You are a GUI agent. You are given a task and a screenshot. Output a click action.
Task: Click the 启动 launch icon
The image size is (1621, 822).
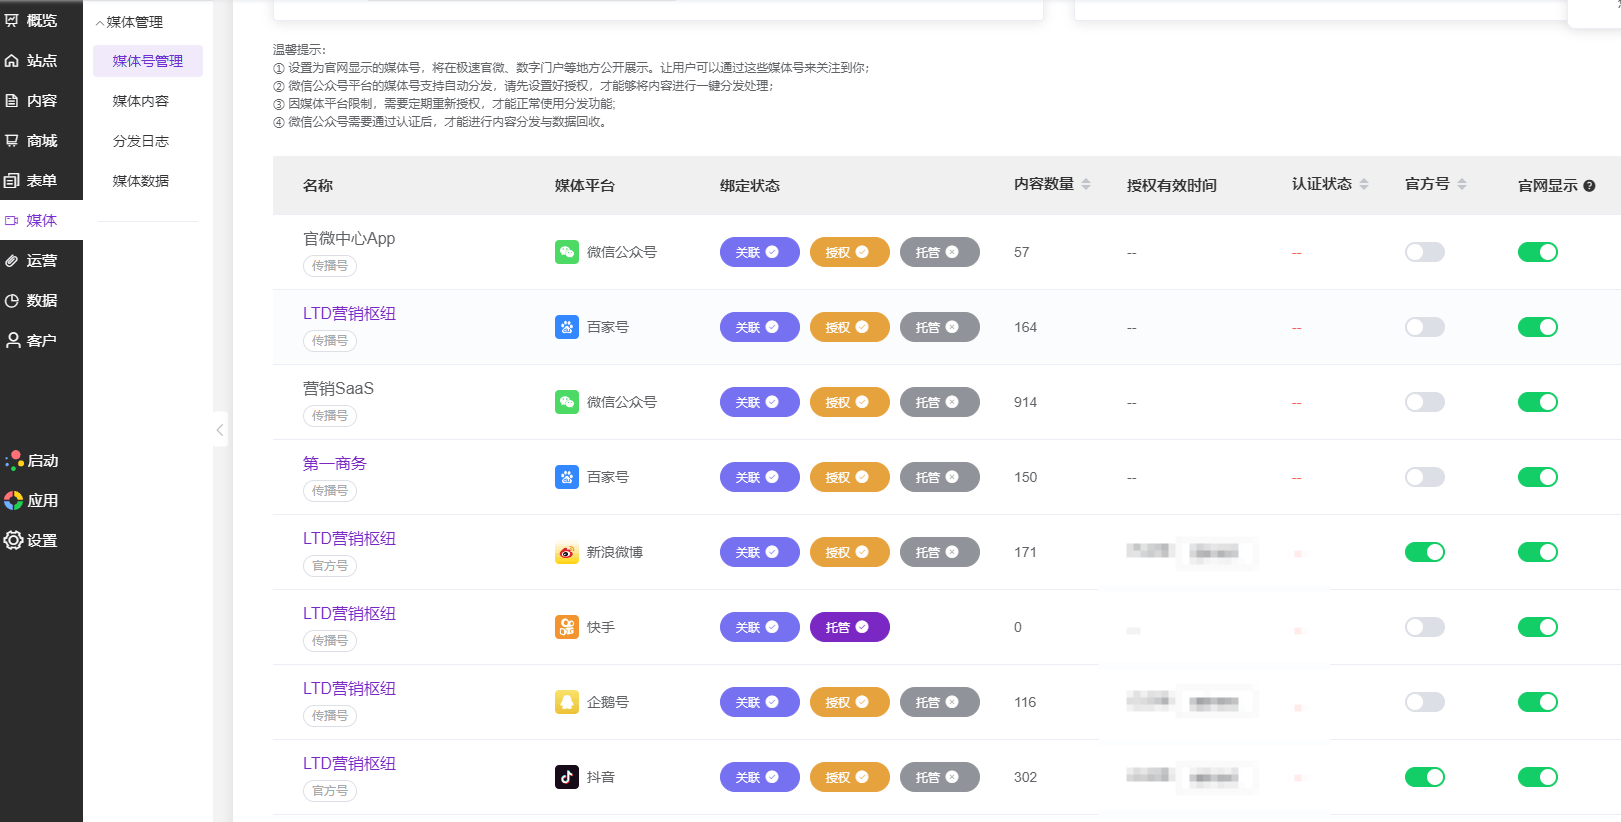14,460
